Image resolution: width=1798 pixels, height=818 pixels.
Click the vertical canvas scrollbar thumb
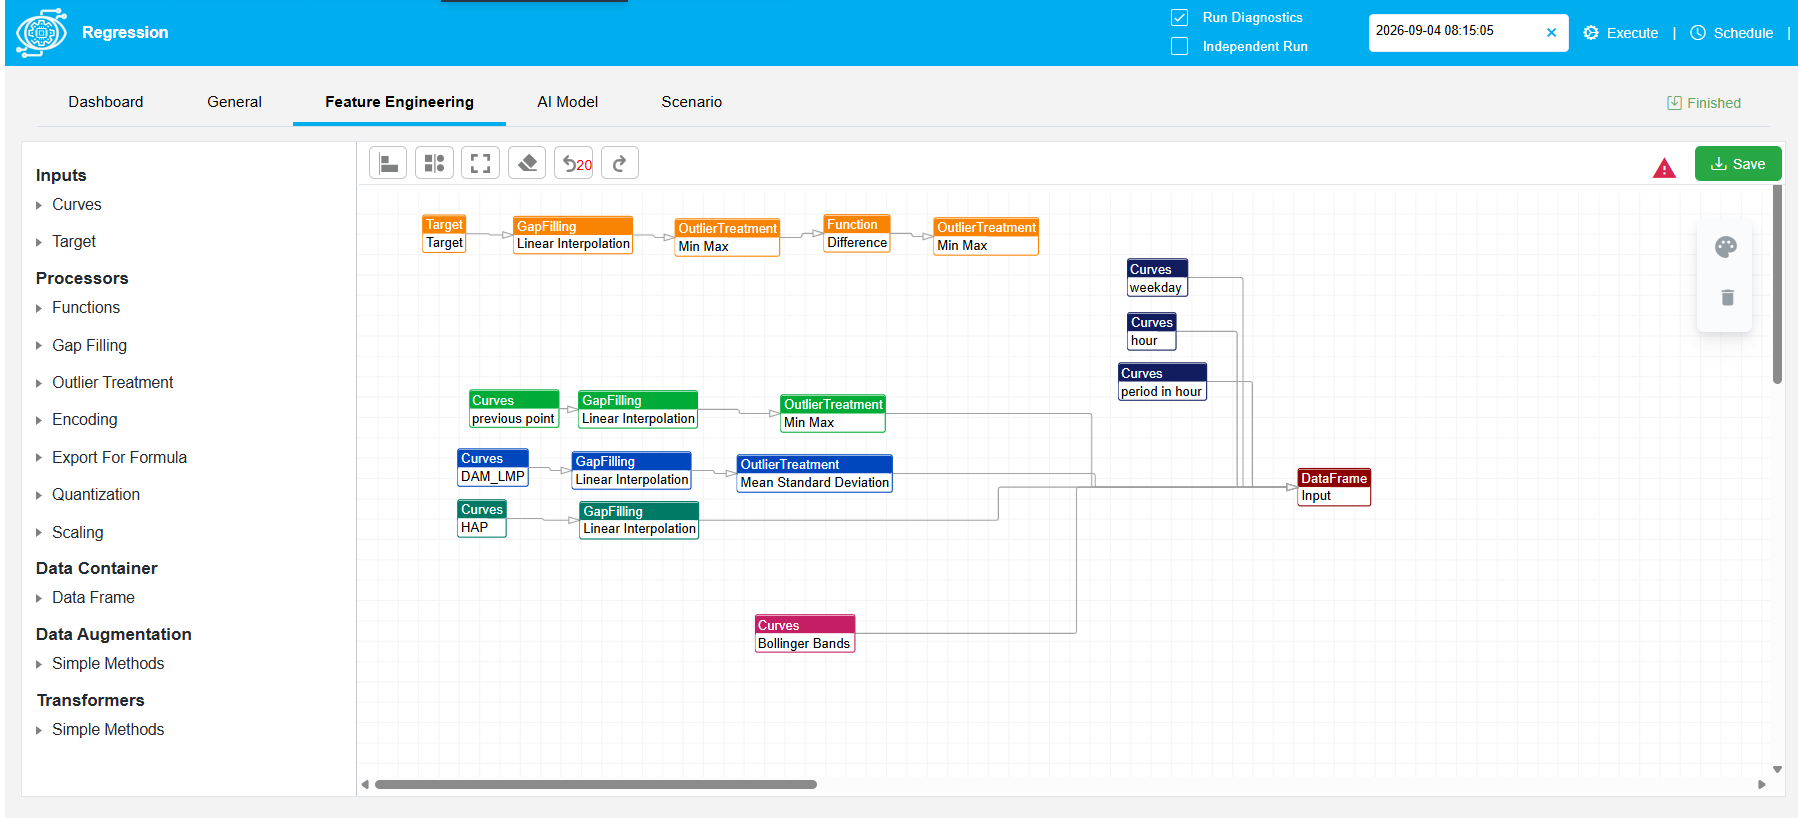pos(1777,284)
